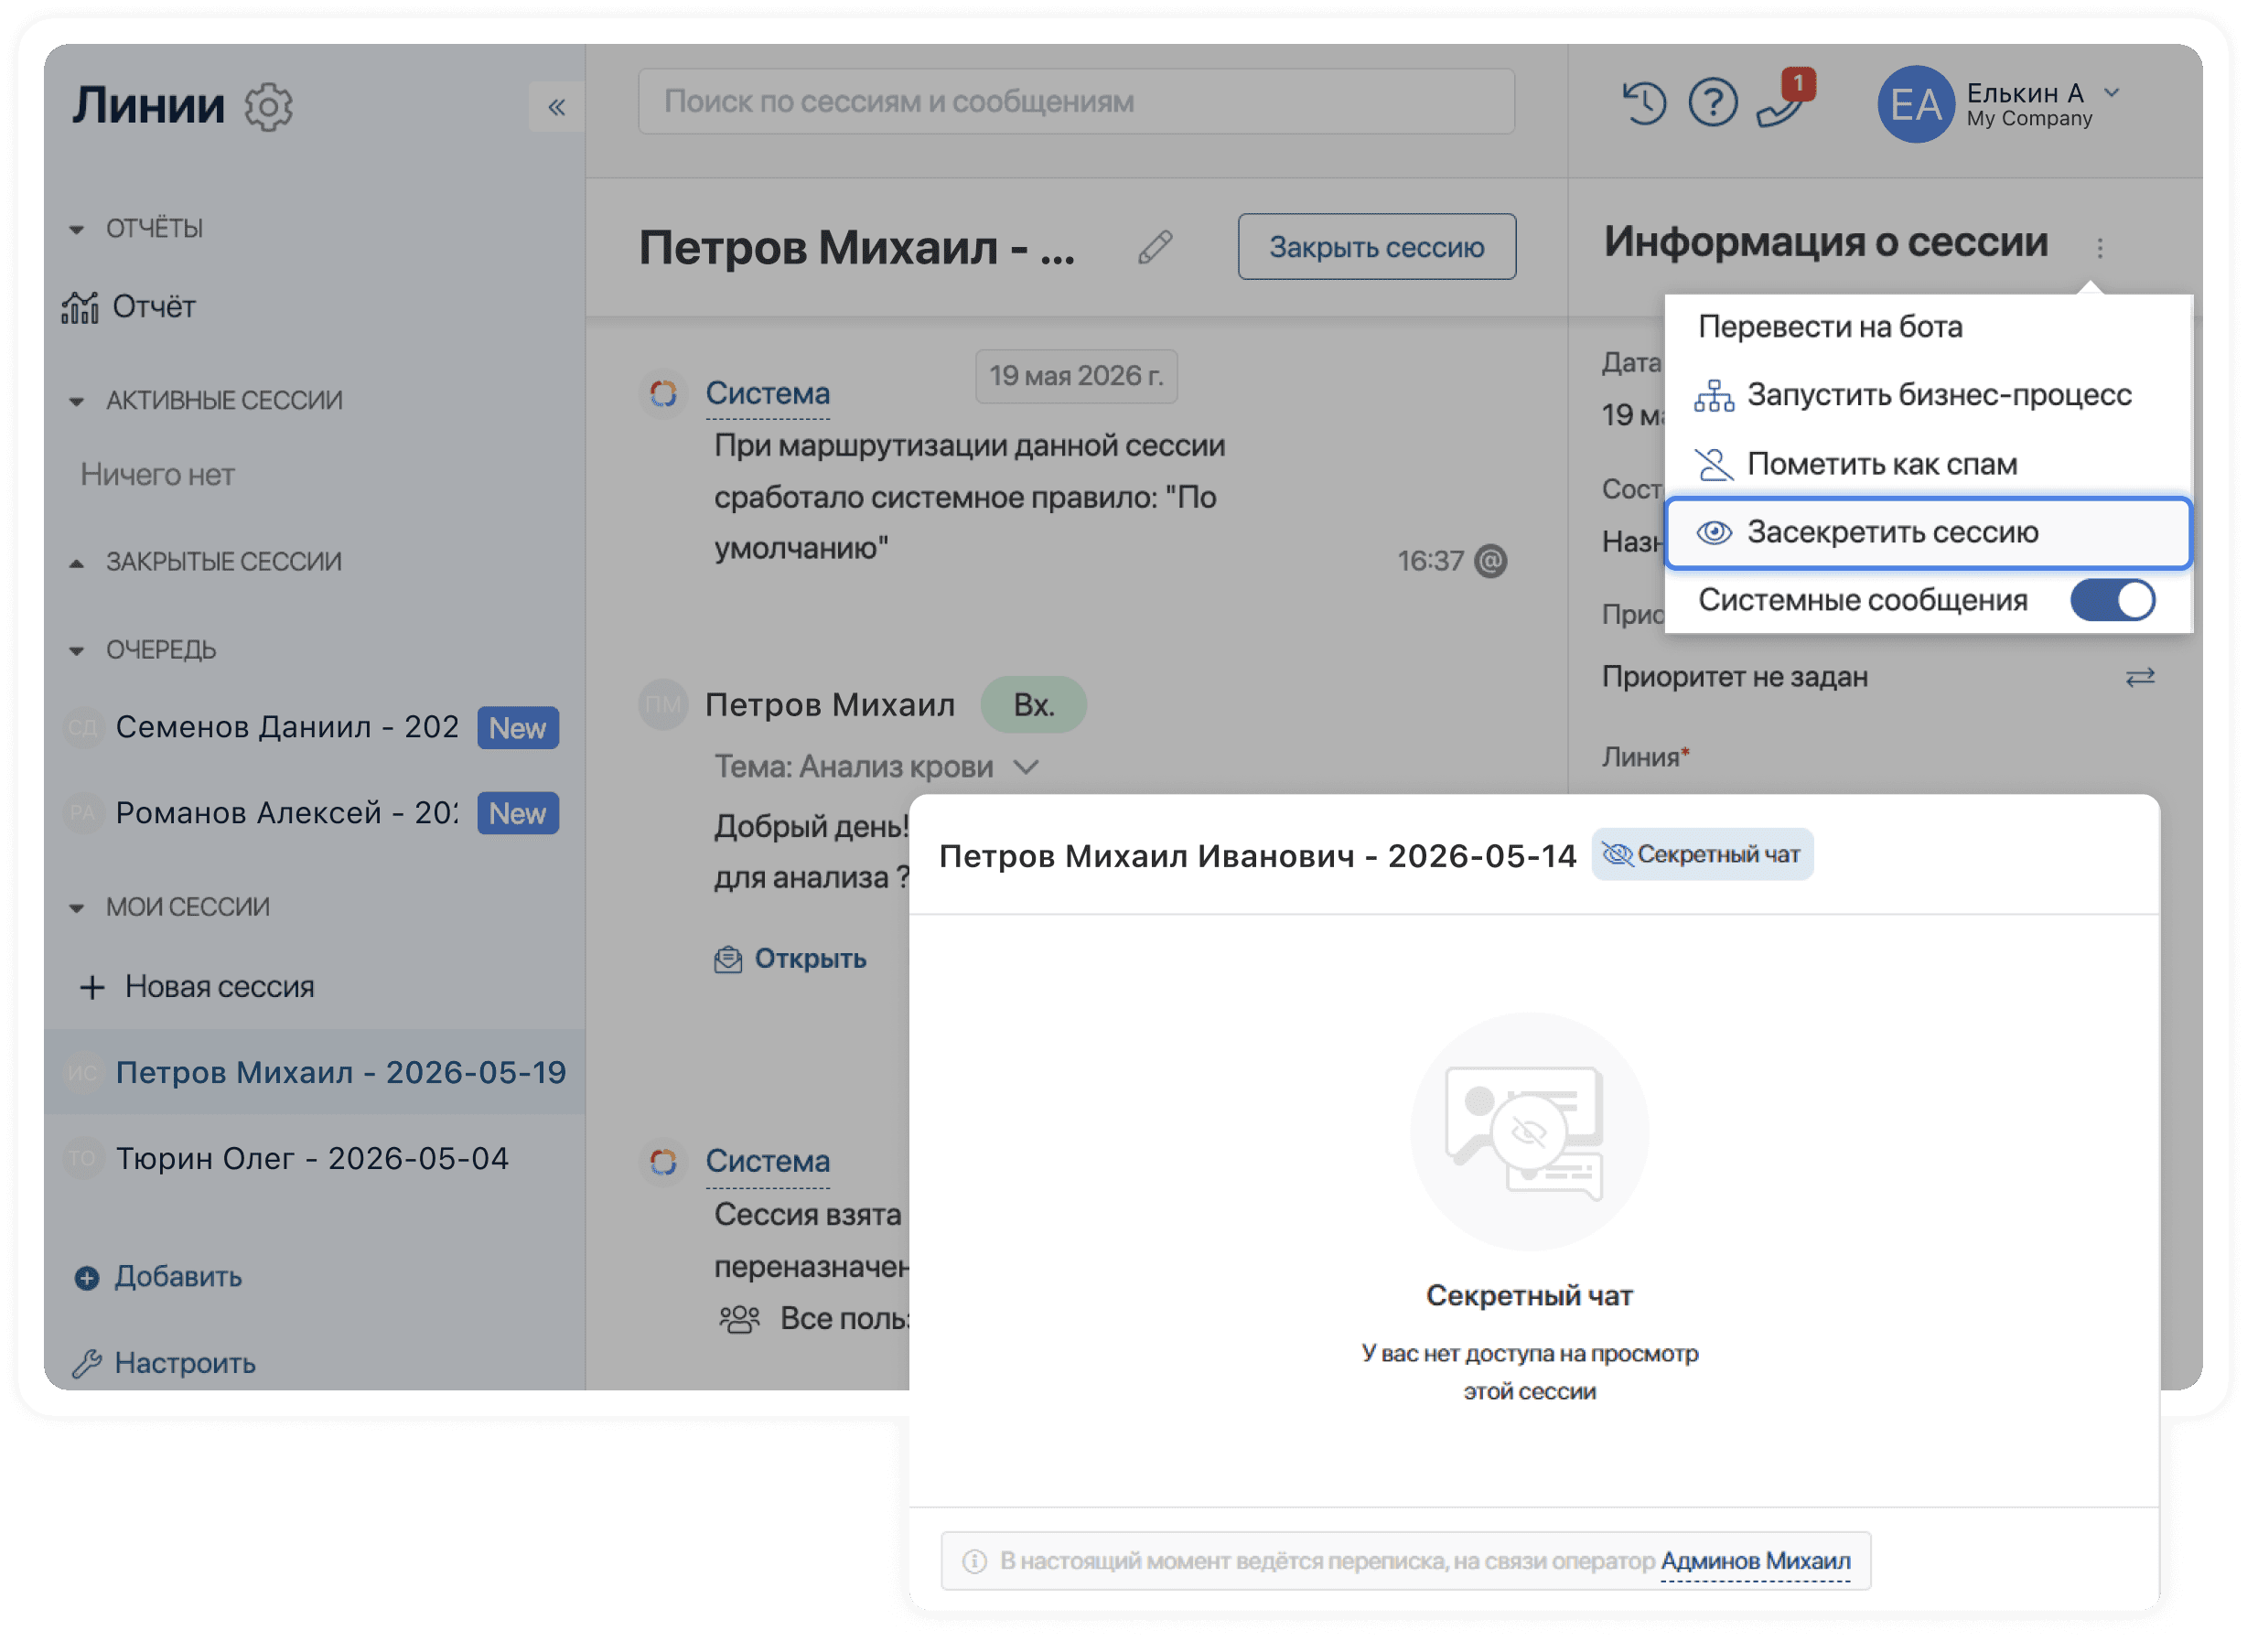Click the mark as spam person icon

pyautogui.click(x=1713, y=465)
